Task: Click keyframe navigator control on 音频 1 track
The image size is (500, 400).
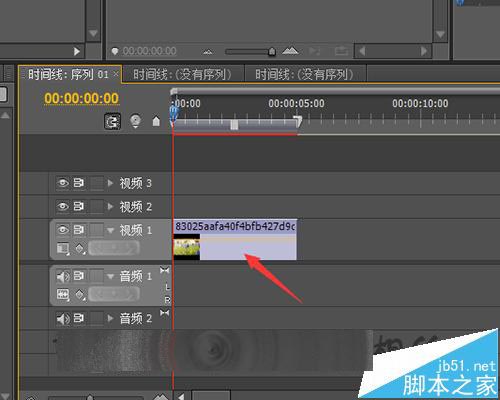Action: [x=114, y=294]
